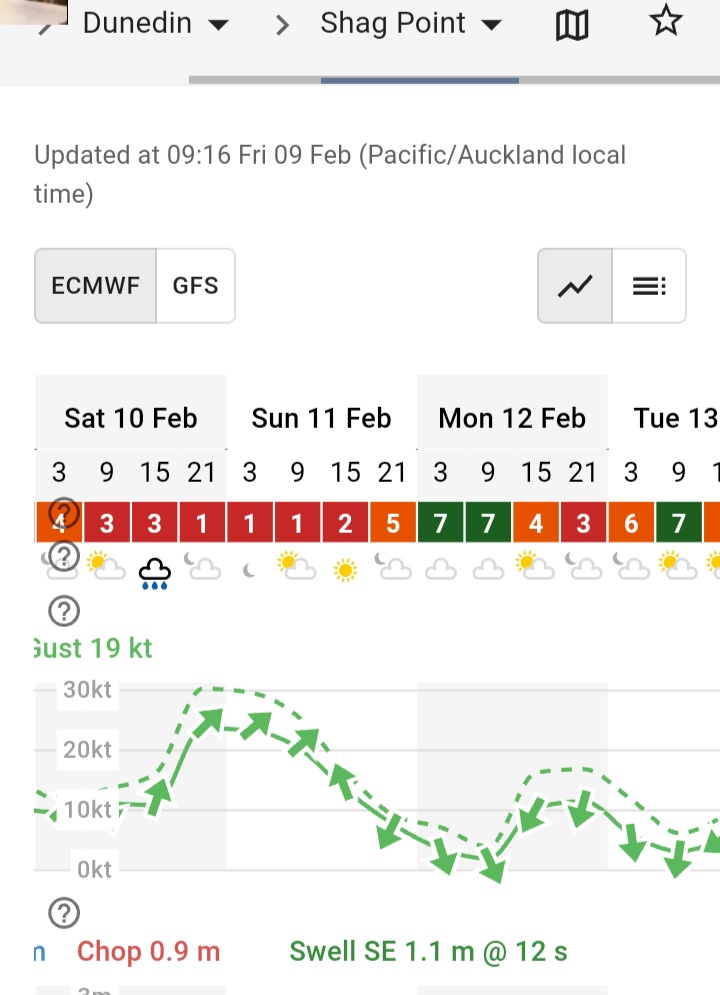The image size is (720, 995).
Task: Open help icon above Chop label
Action: 64,913
